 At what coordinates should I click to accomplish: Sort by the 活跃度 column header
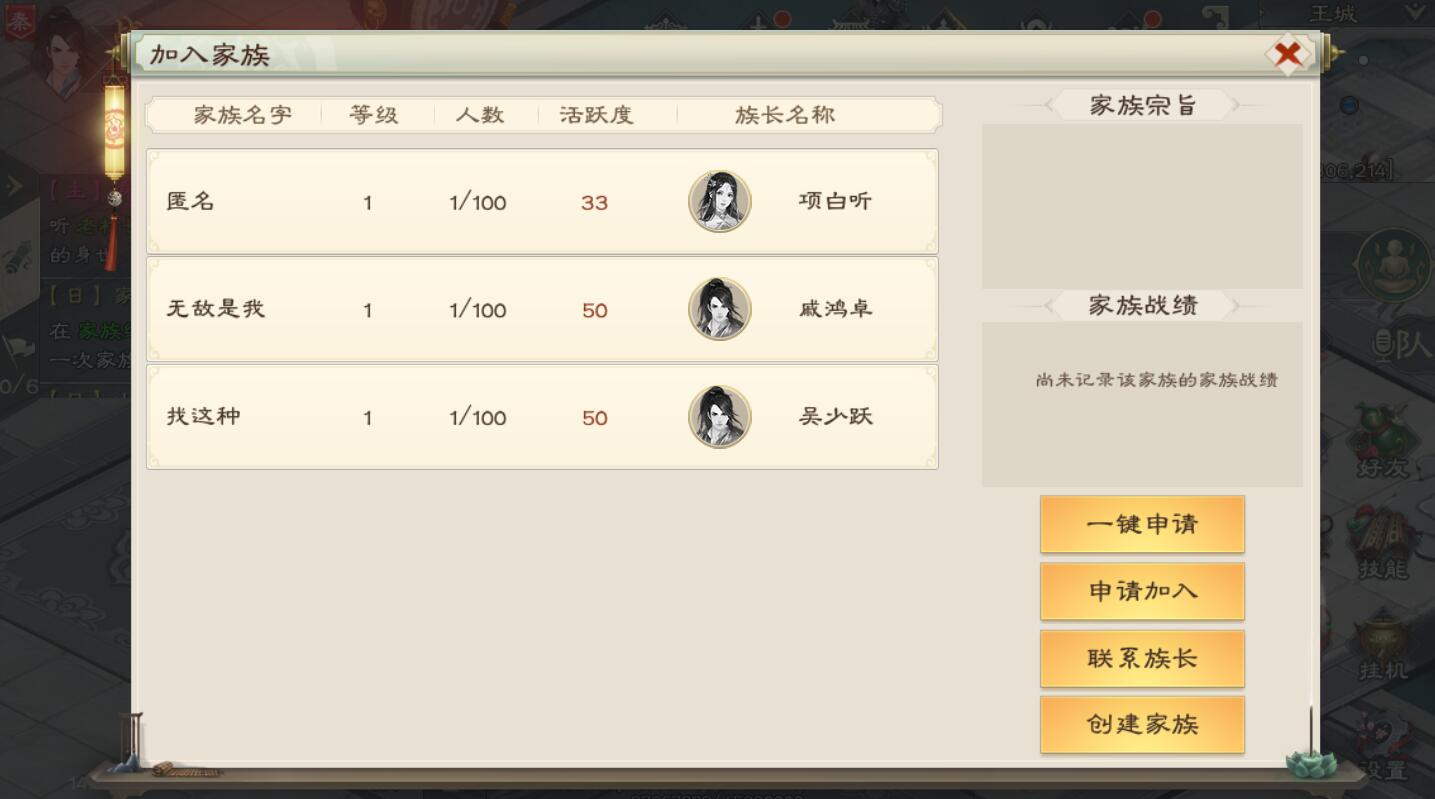click(596, 115)
